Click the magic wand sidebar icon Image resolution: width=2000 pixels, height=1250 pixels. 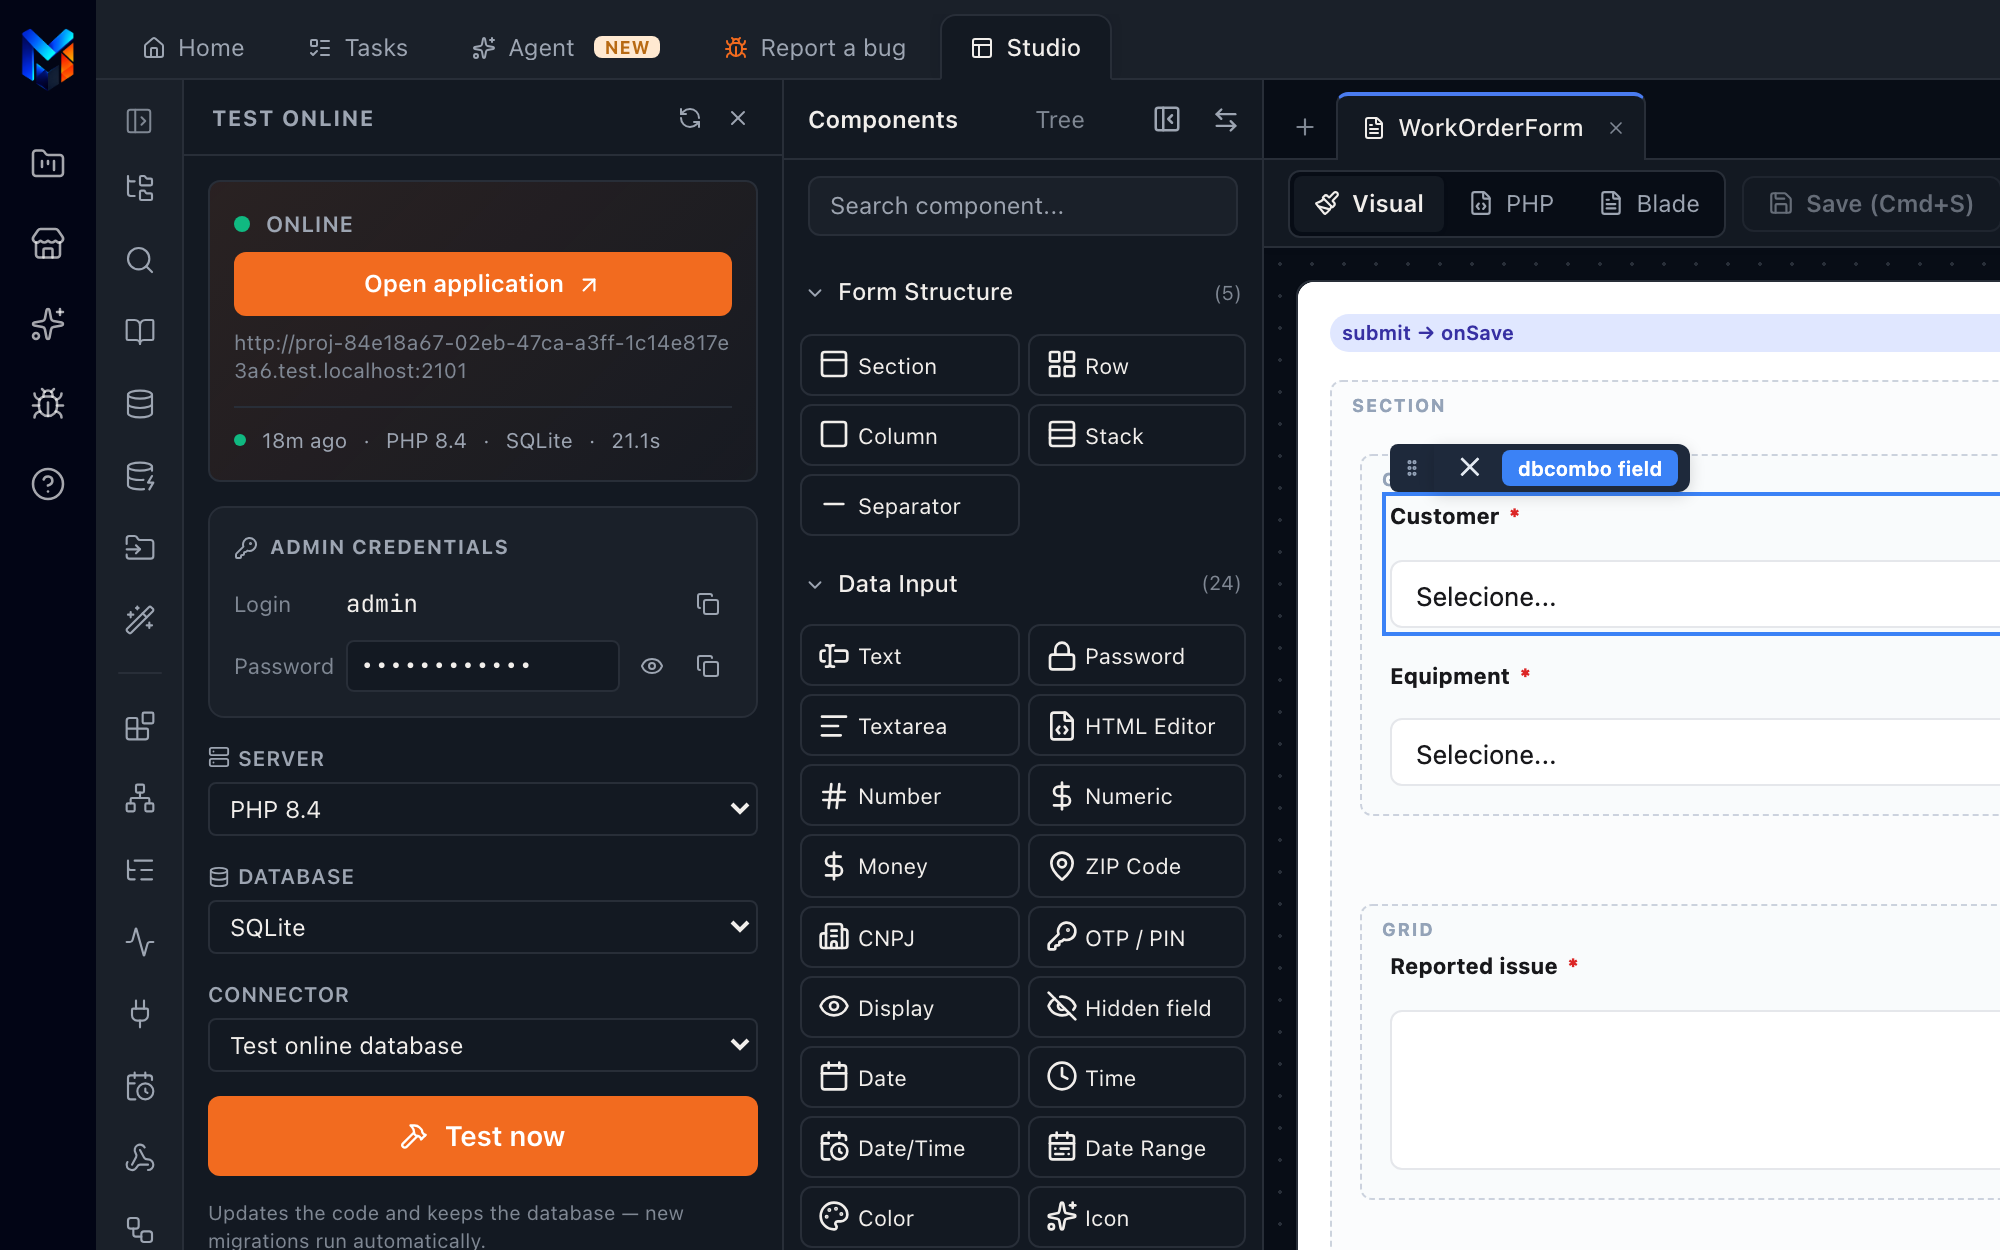point(140,620)
